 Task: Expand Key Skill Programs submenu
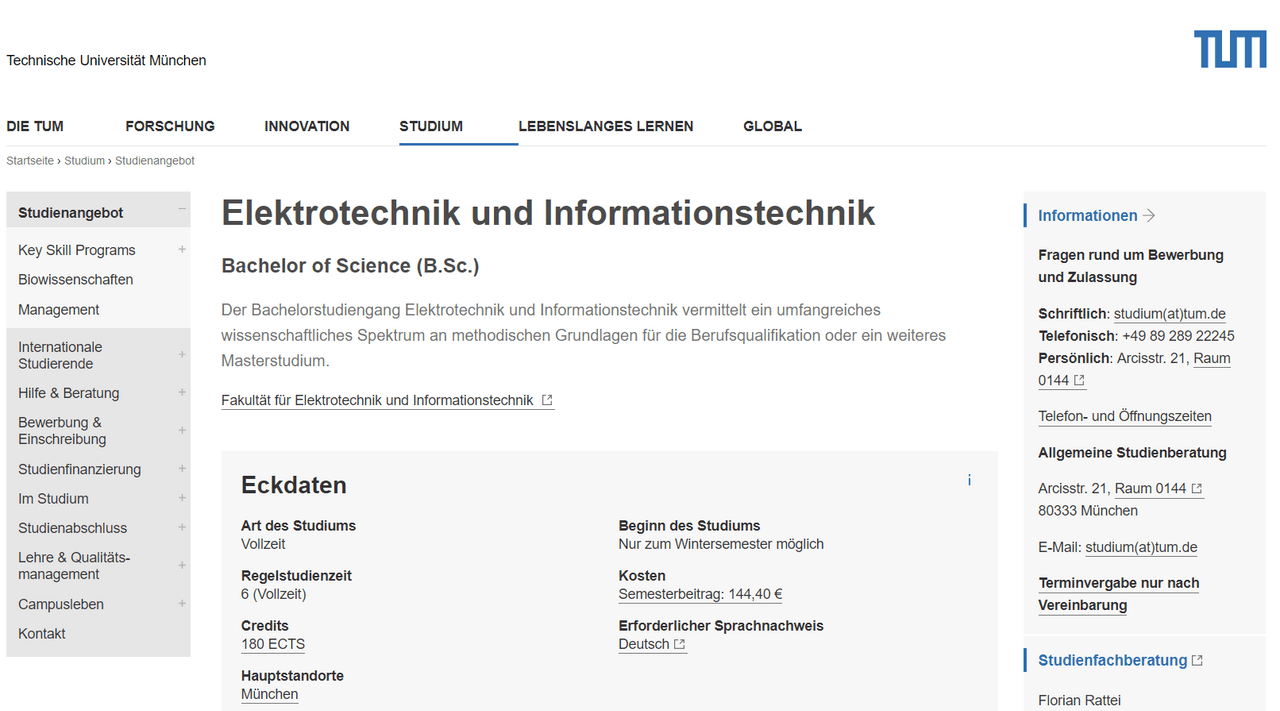coord(182,249)
